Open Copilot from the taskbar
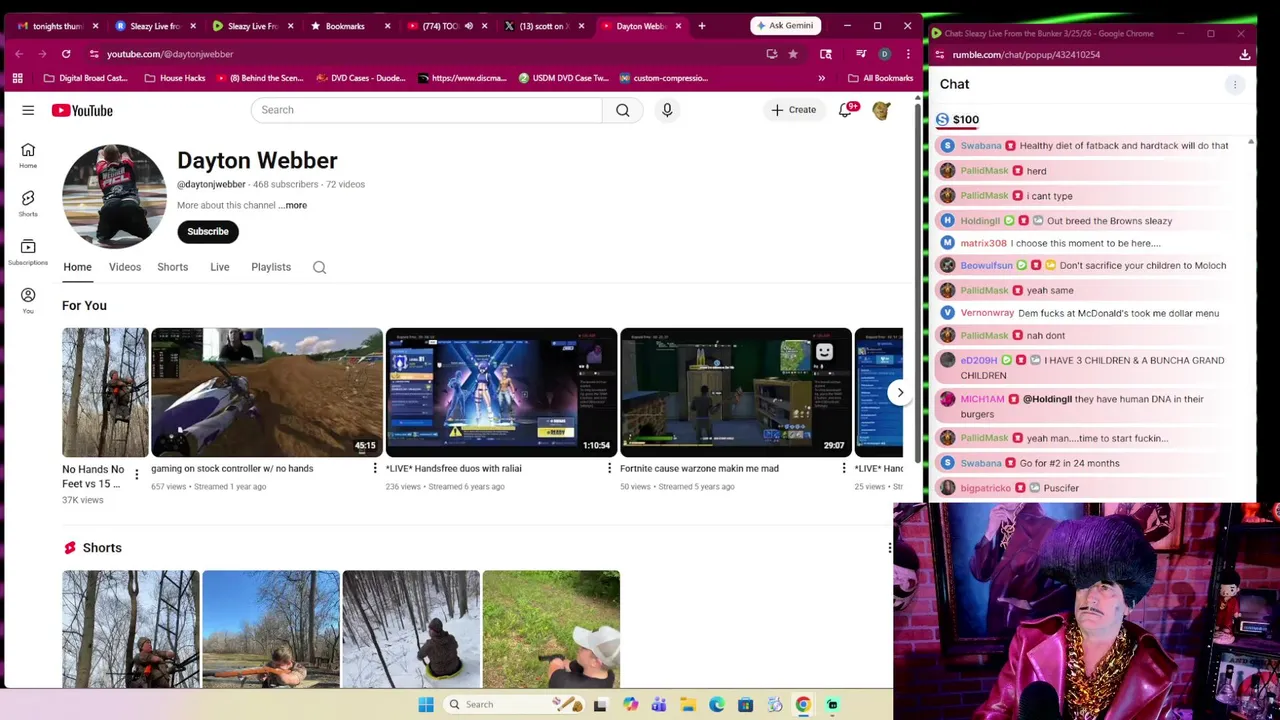The width and height of the screenshot is (1280, 720). (x=630, y=705)
